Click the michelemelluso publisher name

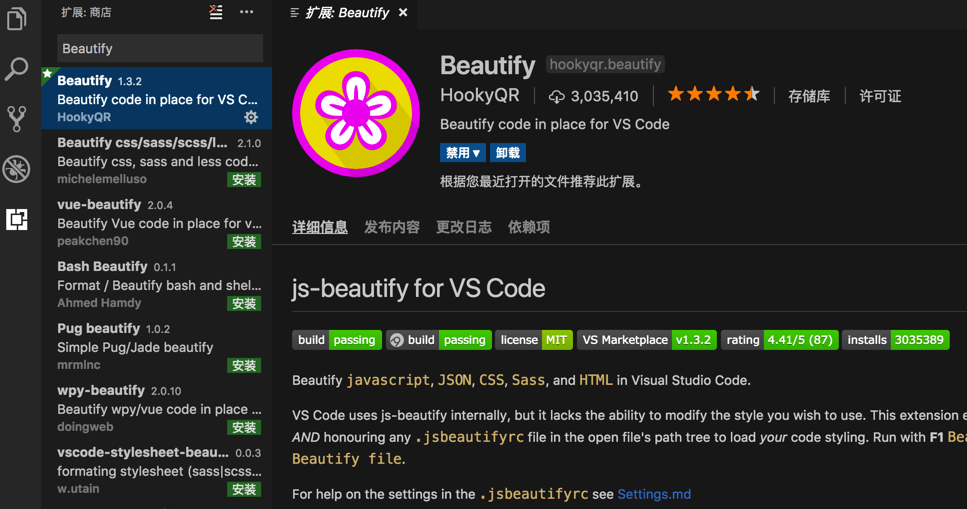coord(102,179)
